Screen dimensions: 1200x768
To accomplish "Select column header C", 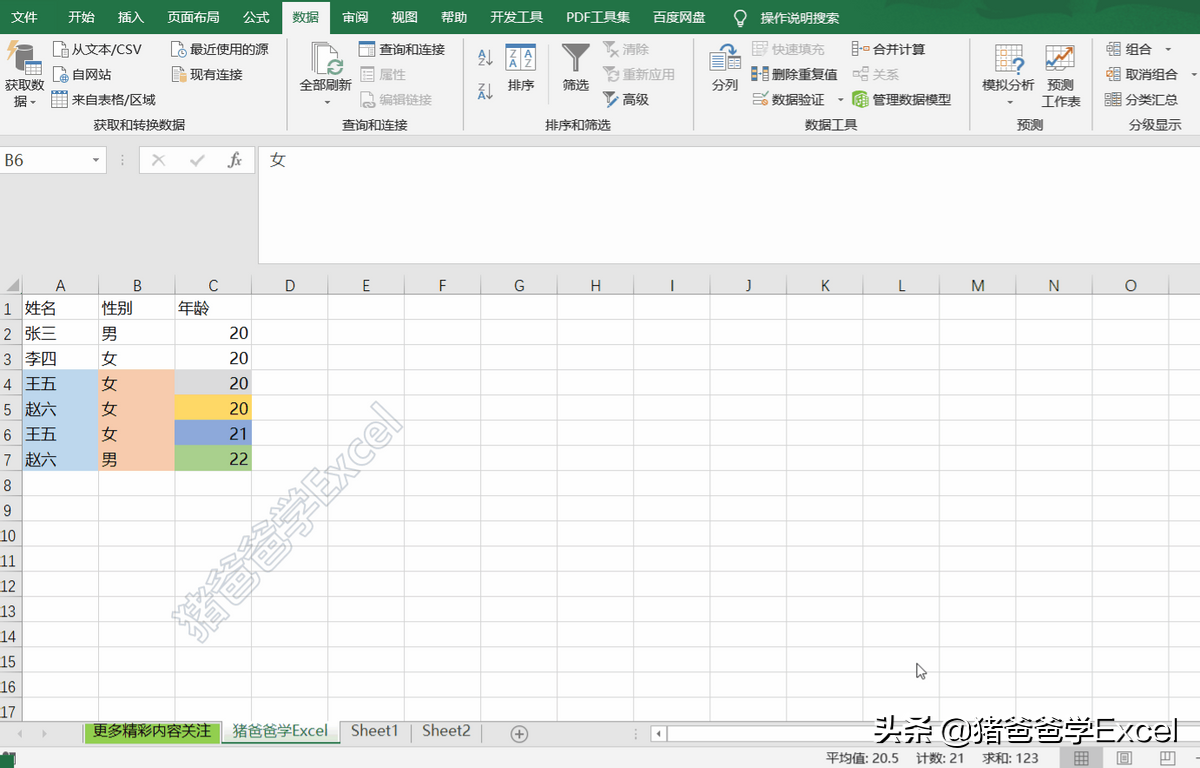I will pos(213,286).
